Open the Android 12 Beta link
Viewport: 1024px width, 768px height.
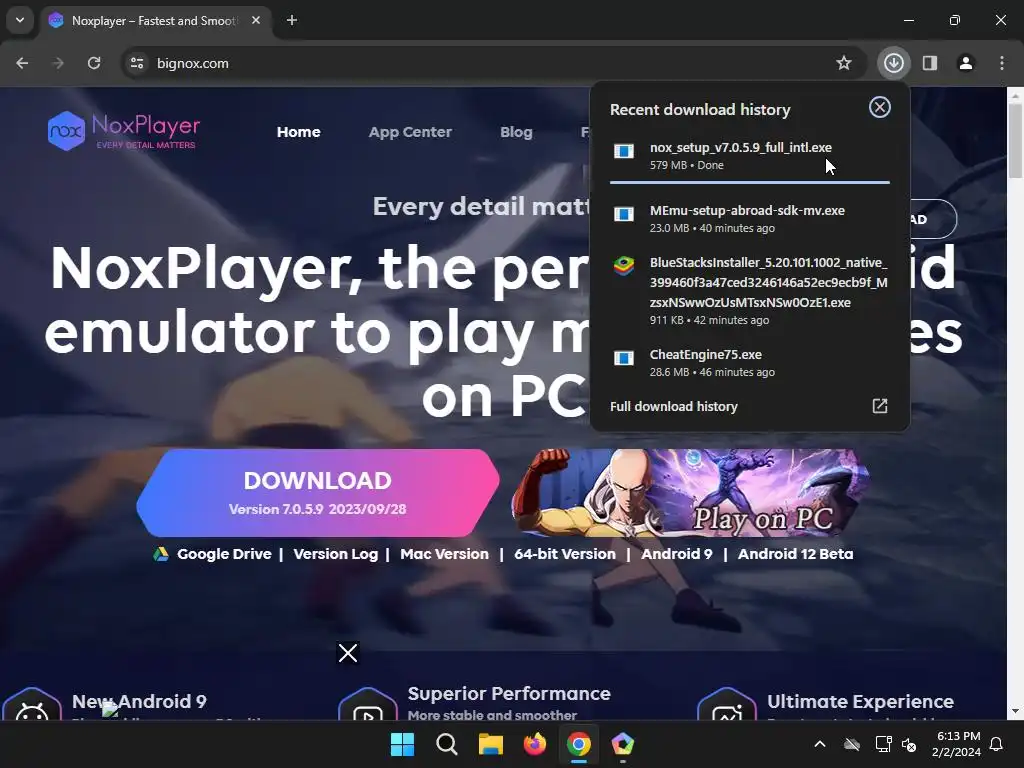click(795, 554)
